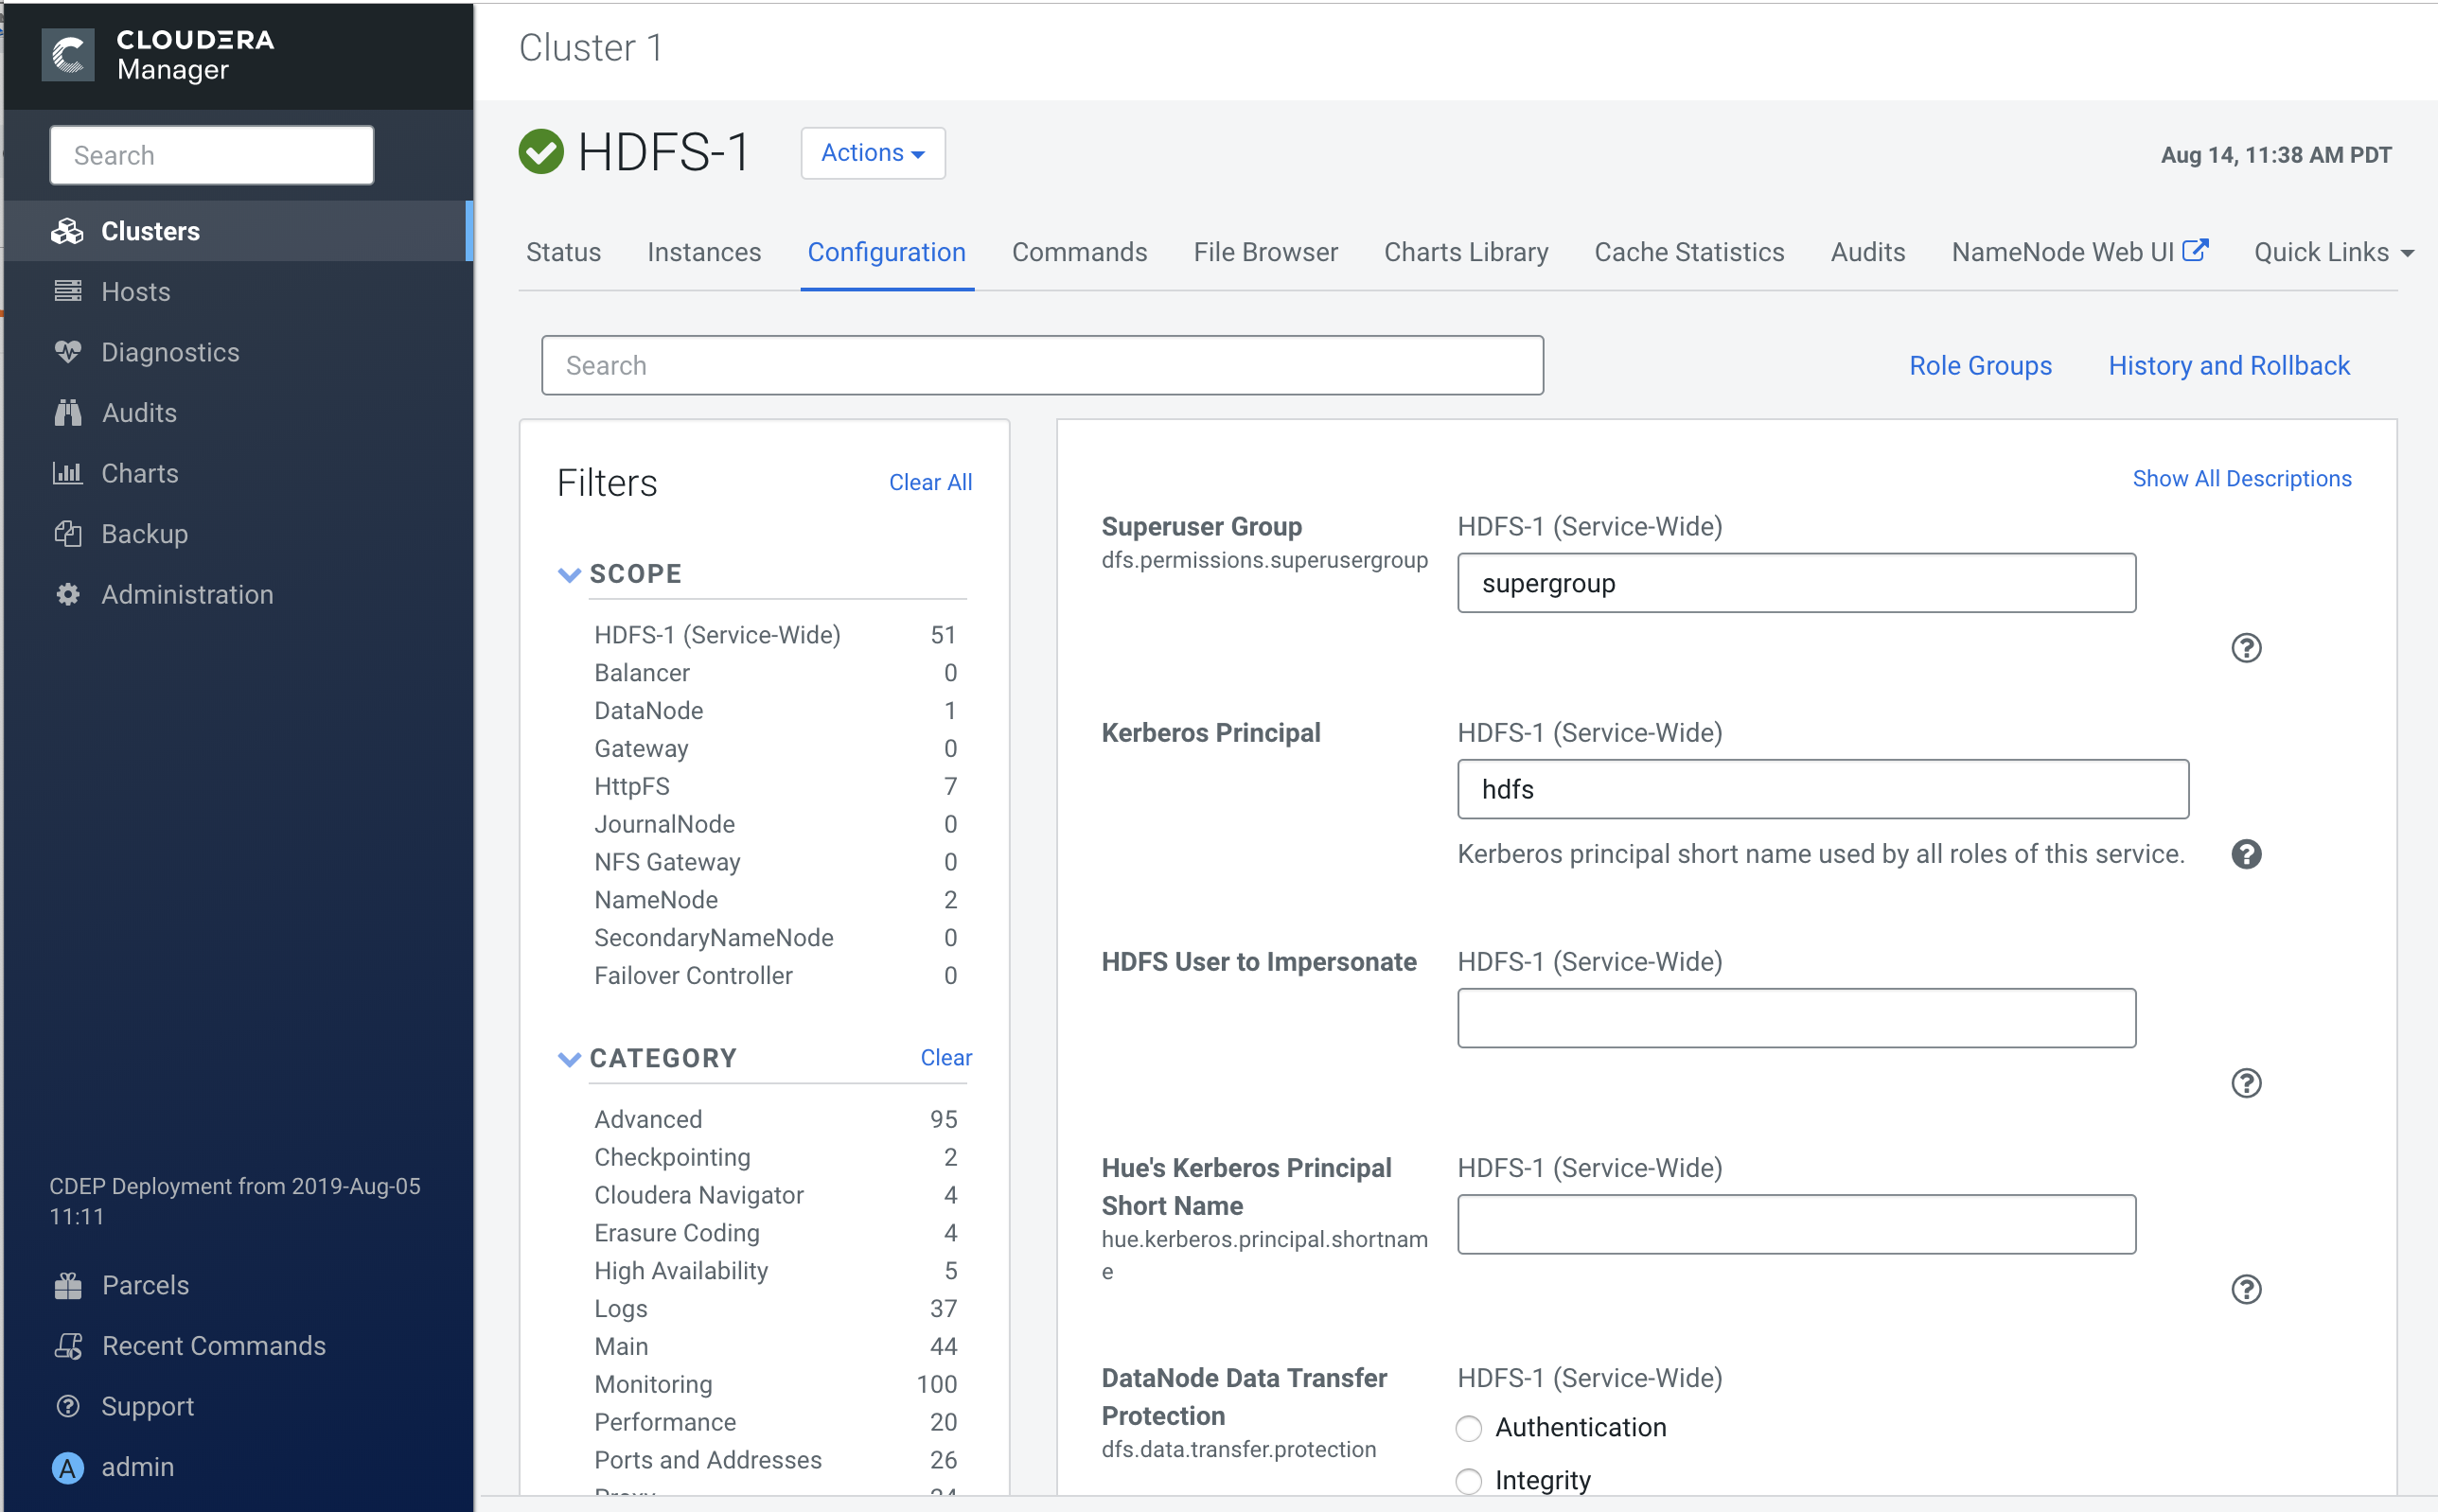
Task: Click the Recent Commands sidebar icon
Action: (68, 1346)
